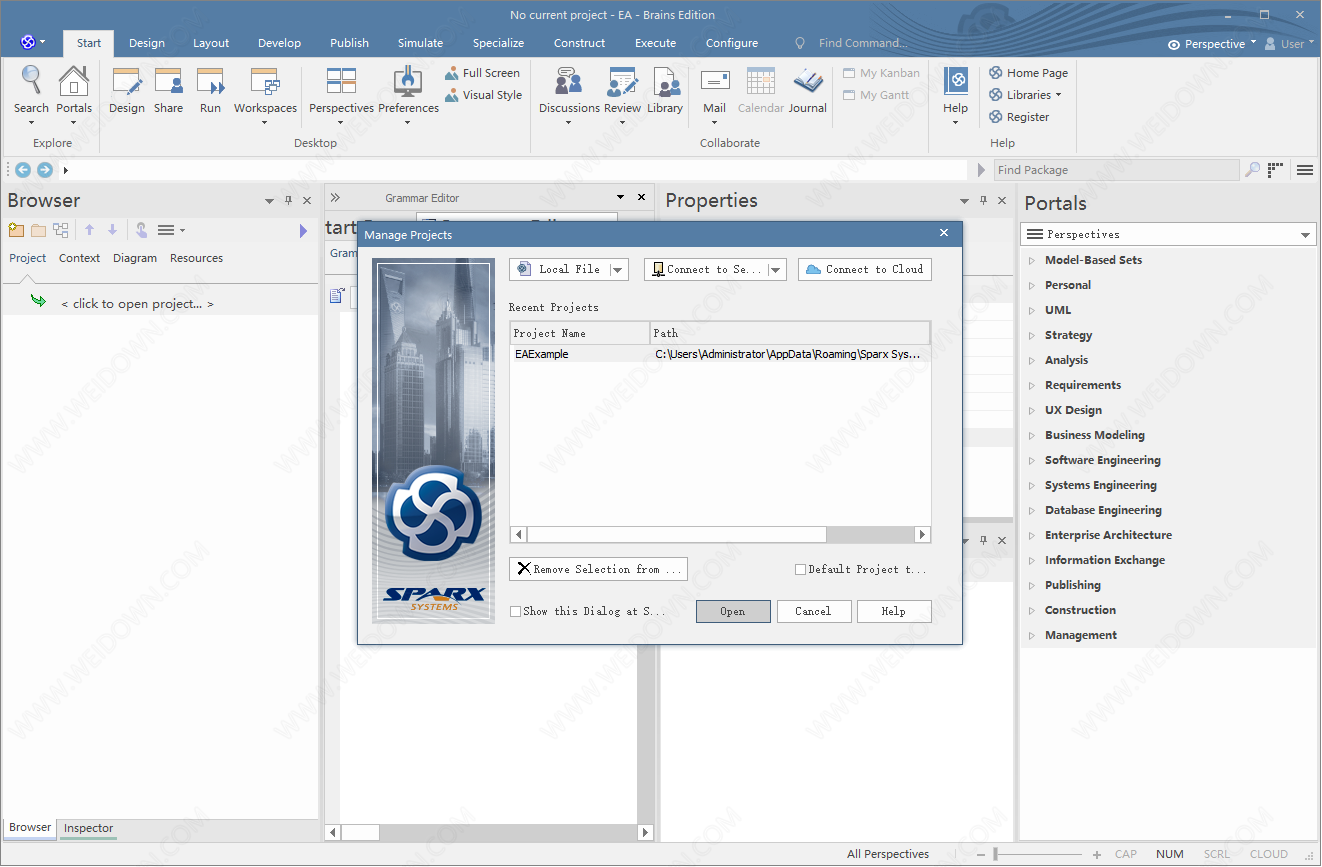Select the Design workspace icon

127,91
